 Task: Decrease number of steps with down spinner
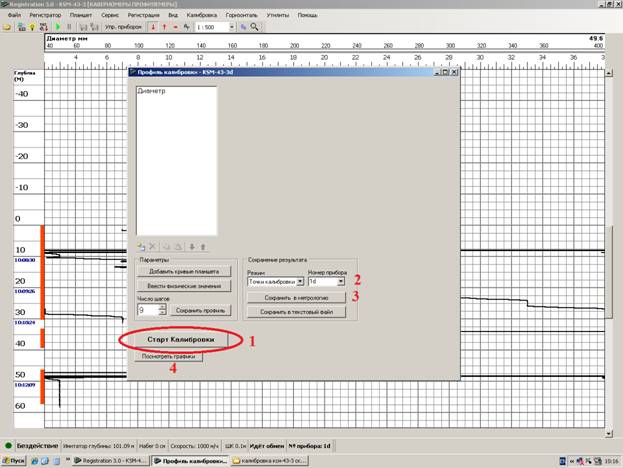162,313
